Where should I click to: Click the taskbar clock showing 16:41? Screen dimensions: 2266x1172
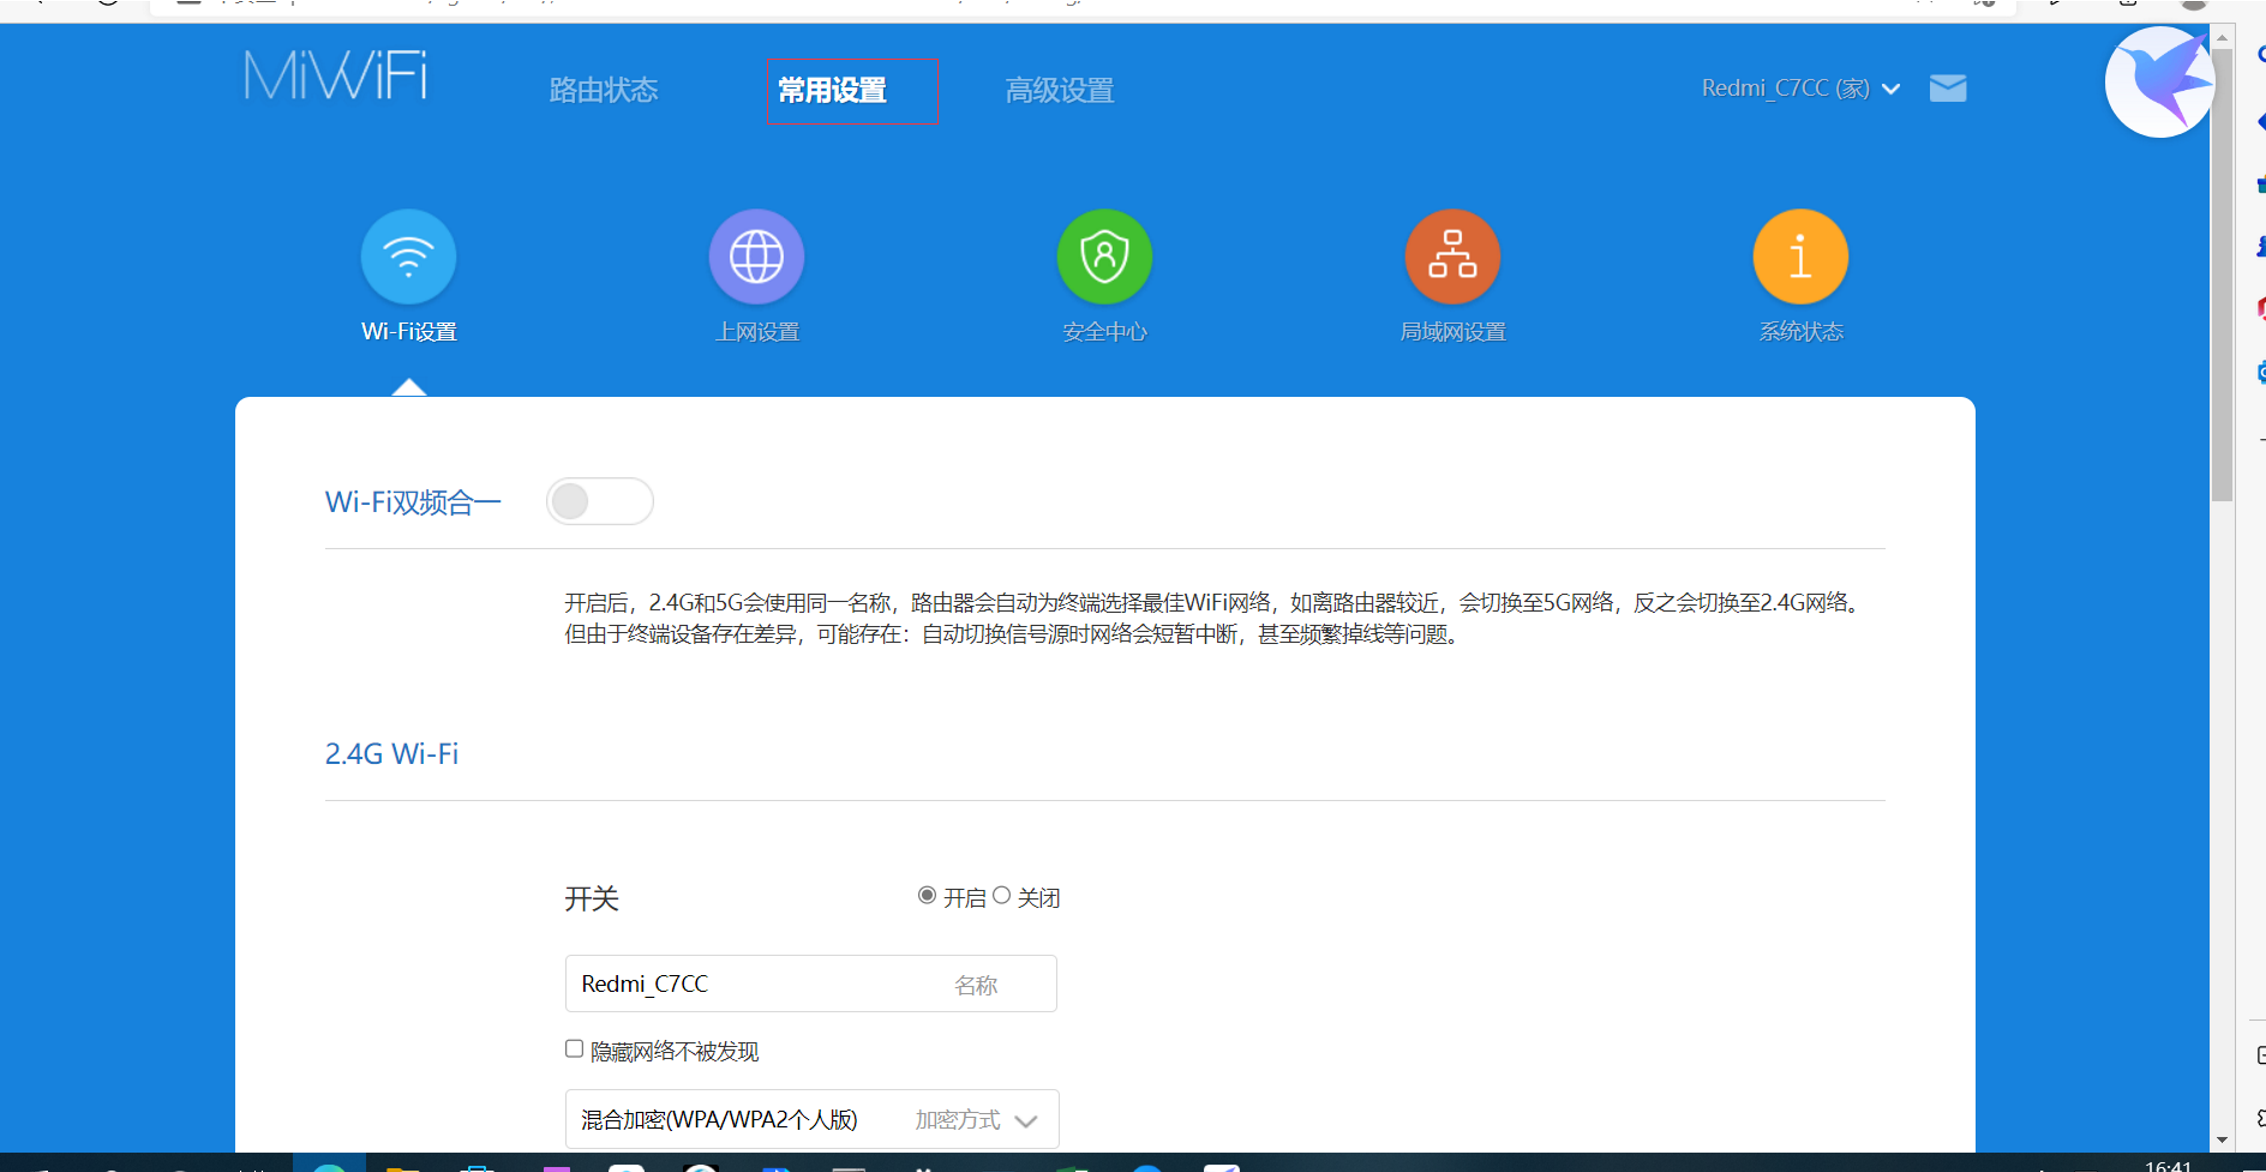coord(2168,1165)
